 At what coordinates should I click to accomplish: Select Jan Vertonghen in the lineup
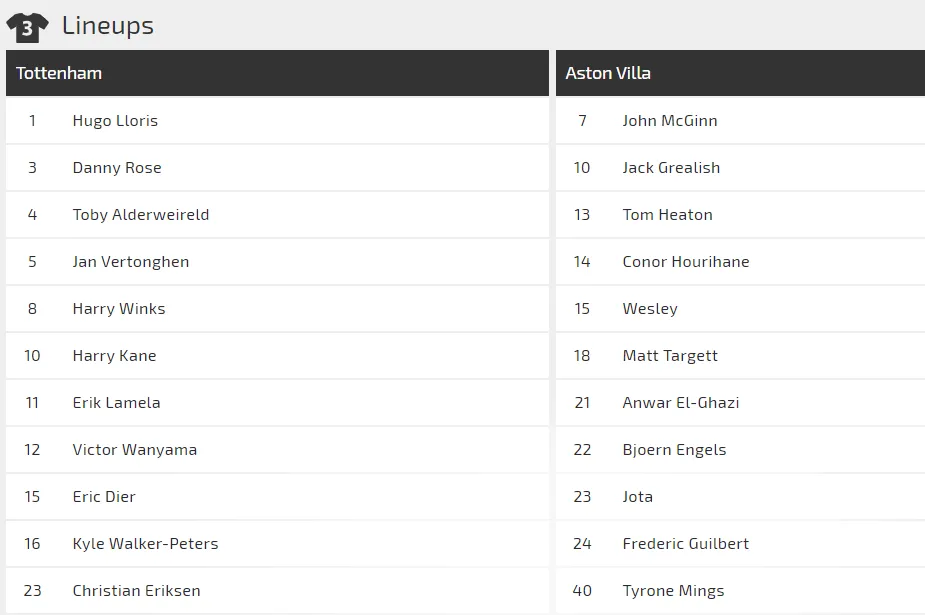131,262
